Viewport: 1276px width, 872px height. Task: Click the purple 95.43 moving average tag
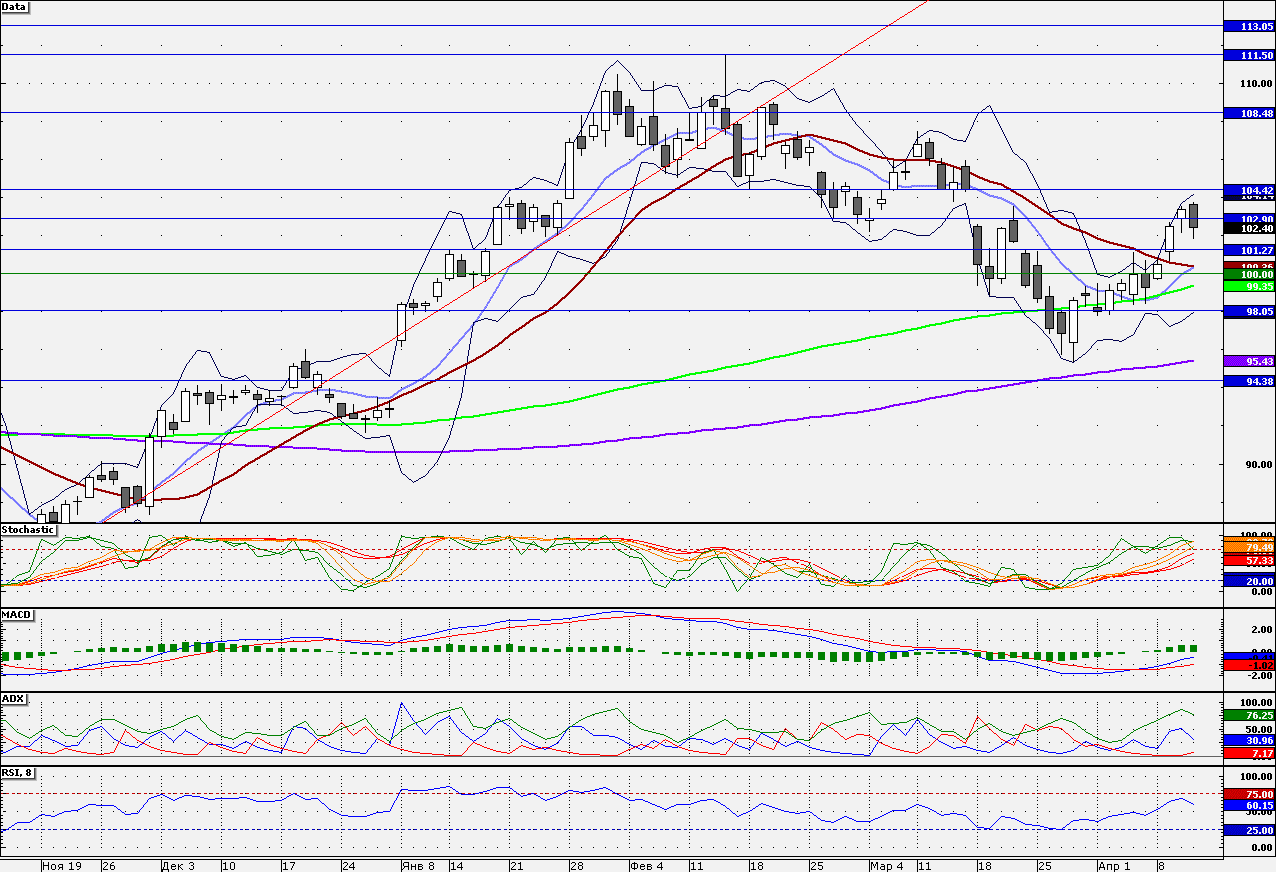pos(1249,361)
